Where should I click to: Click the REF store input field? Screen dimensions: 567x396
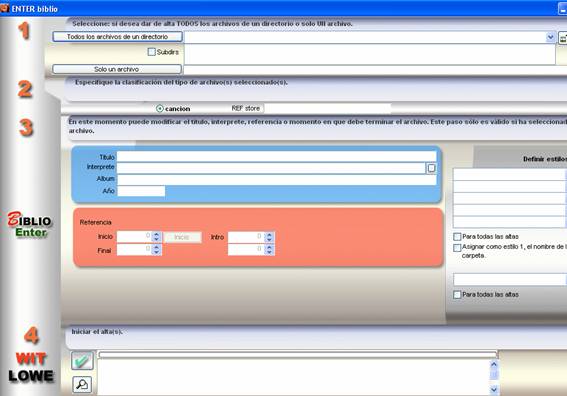click(x=328, y=108)
